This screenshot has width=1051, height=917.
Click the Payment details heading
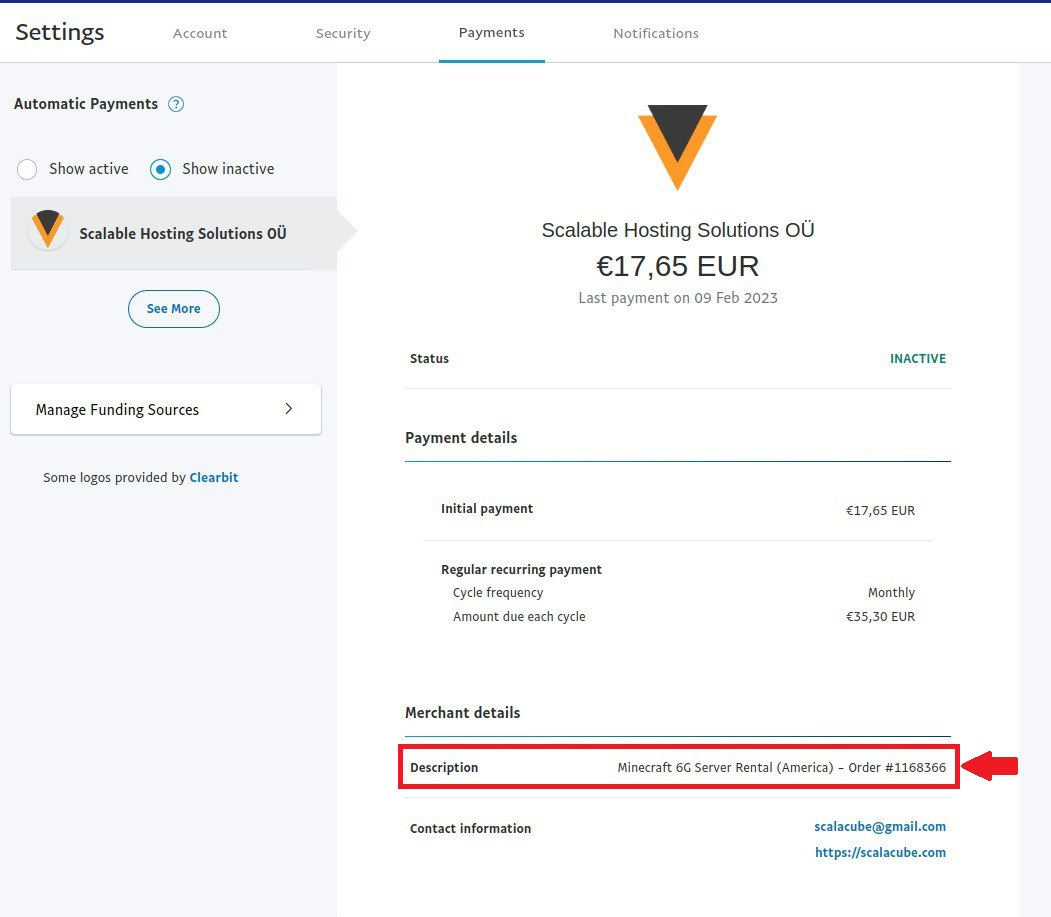pos(461,438)
